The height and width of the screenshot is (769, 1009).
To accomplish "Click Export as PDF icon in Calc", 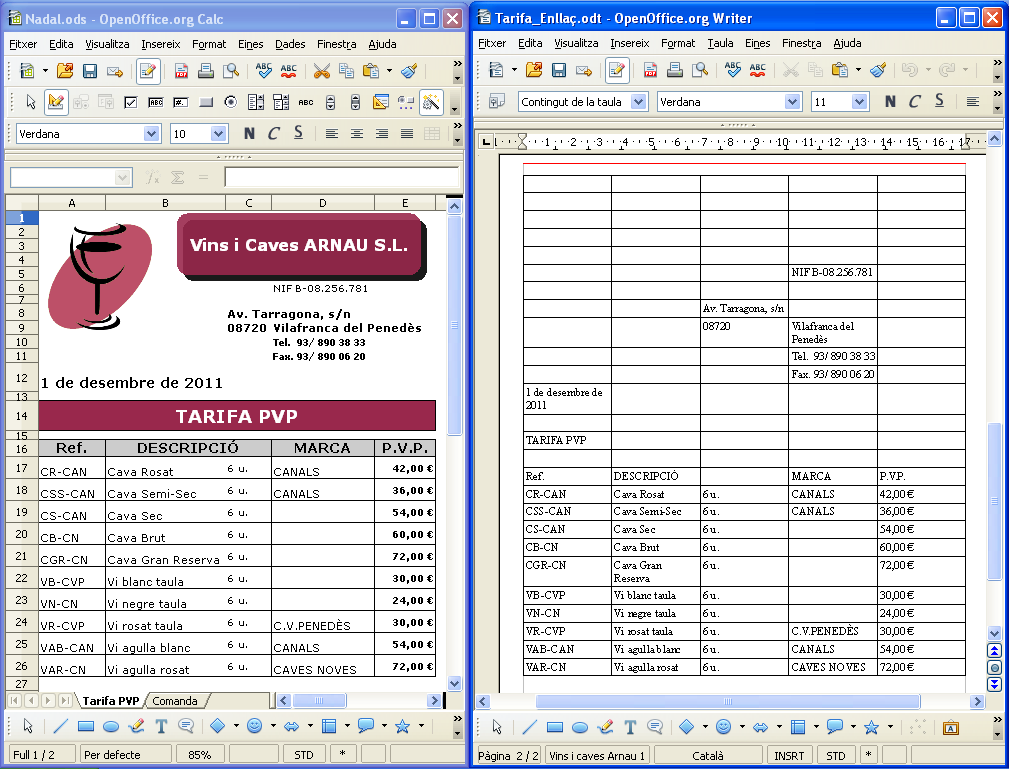I will [x=182, y=71].
